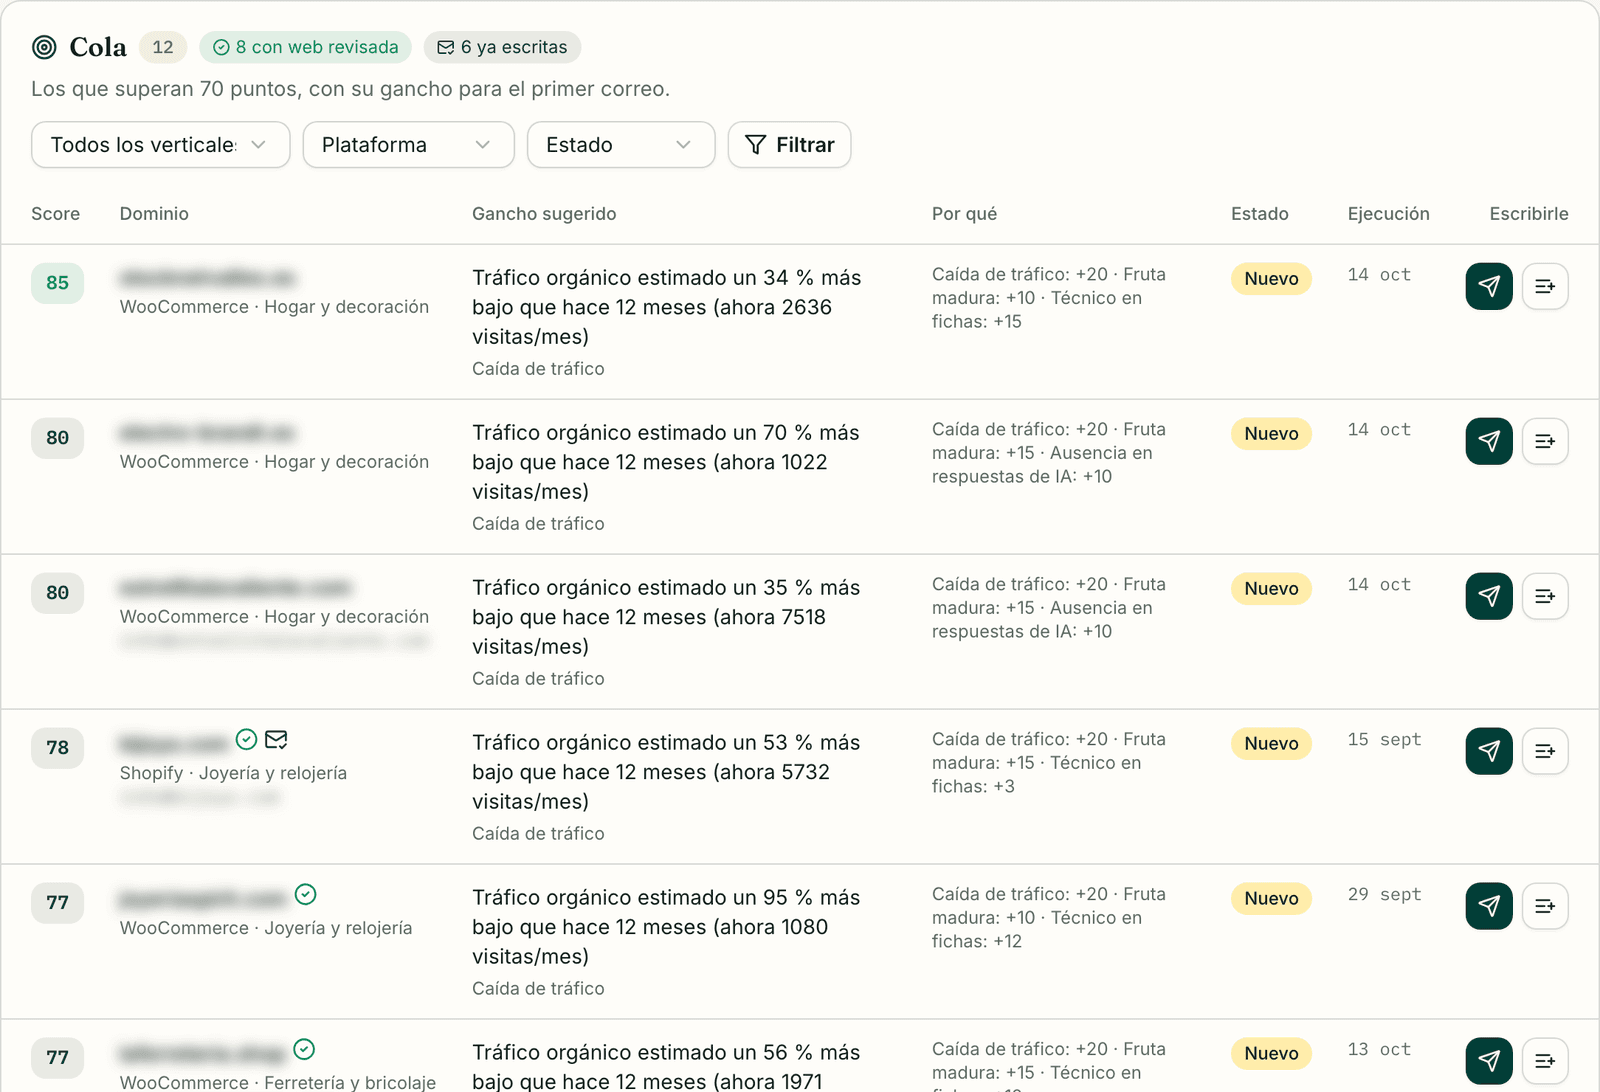The width and height of the screenshot is (1600, 1092).
Task: Apply filters with the Filtrar button
Action: (x=789, y=145)
